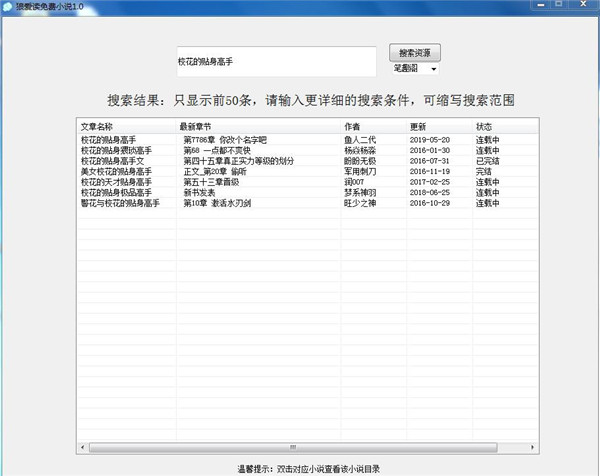
Task: Maximize the novel reader window
Action: (x=559, y=5)
